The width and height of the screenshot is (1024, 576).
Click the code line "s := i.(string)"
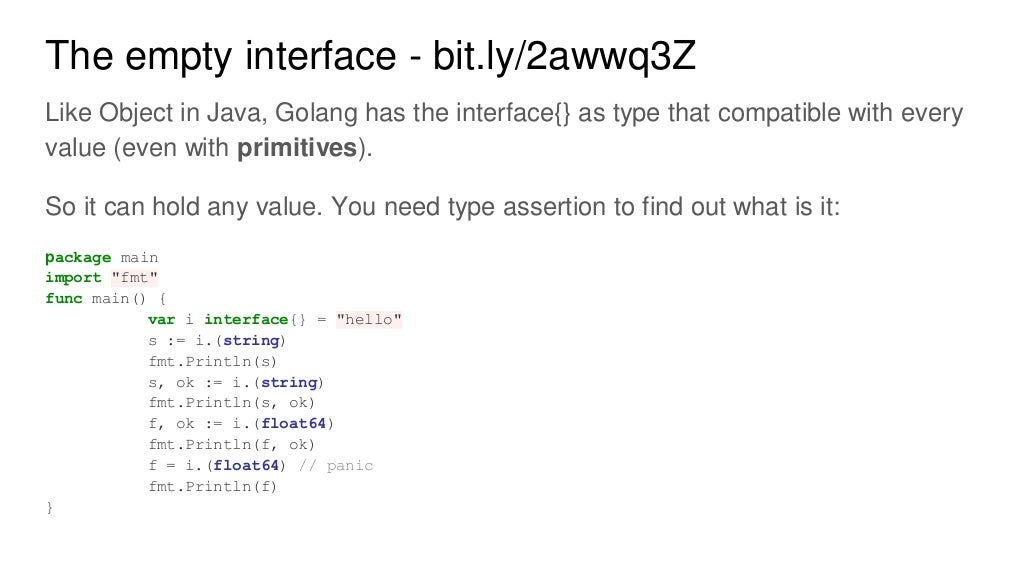(223, 340)
